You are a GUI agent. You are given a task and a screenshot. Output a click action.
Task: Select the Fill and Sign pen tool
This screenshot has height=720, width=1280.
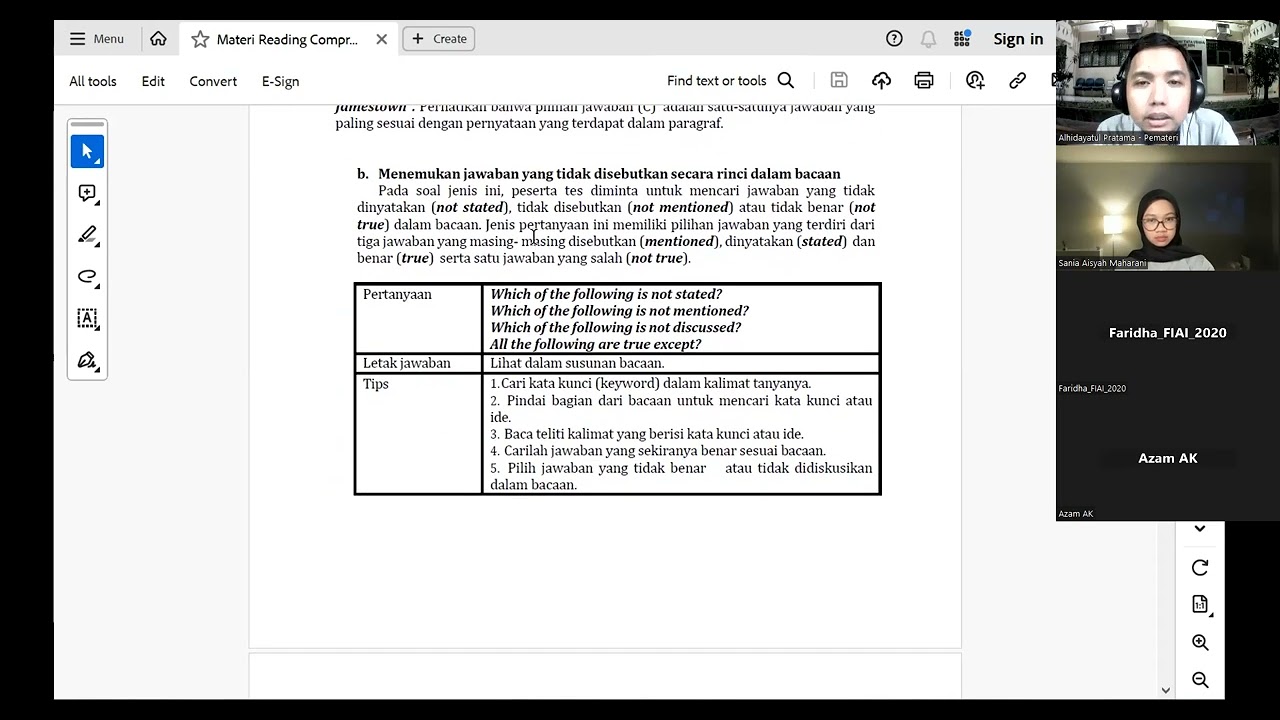coord(87,361)
